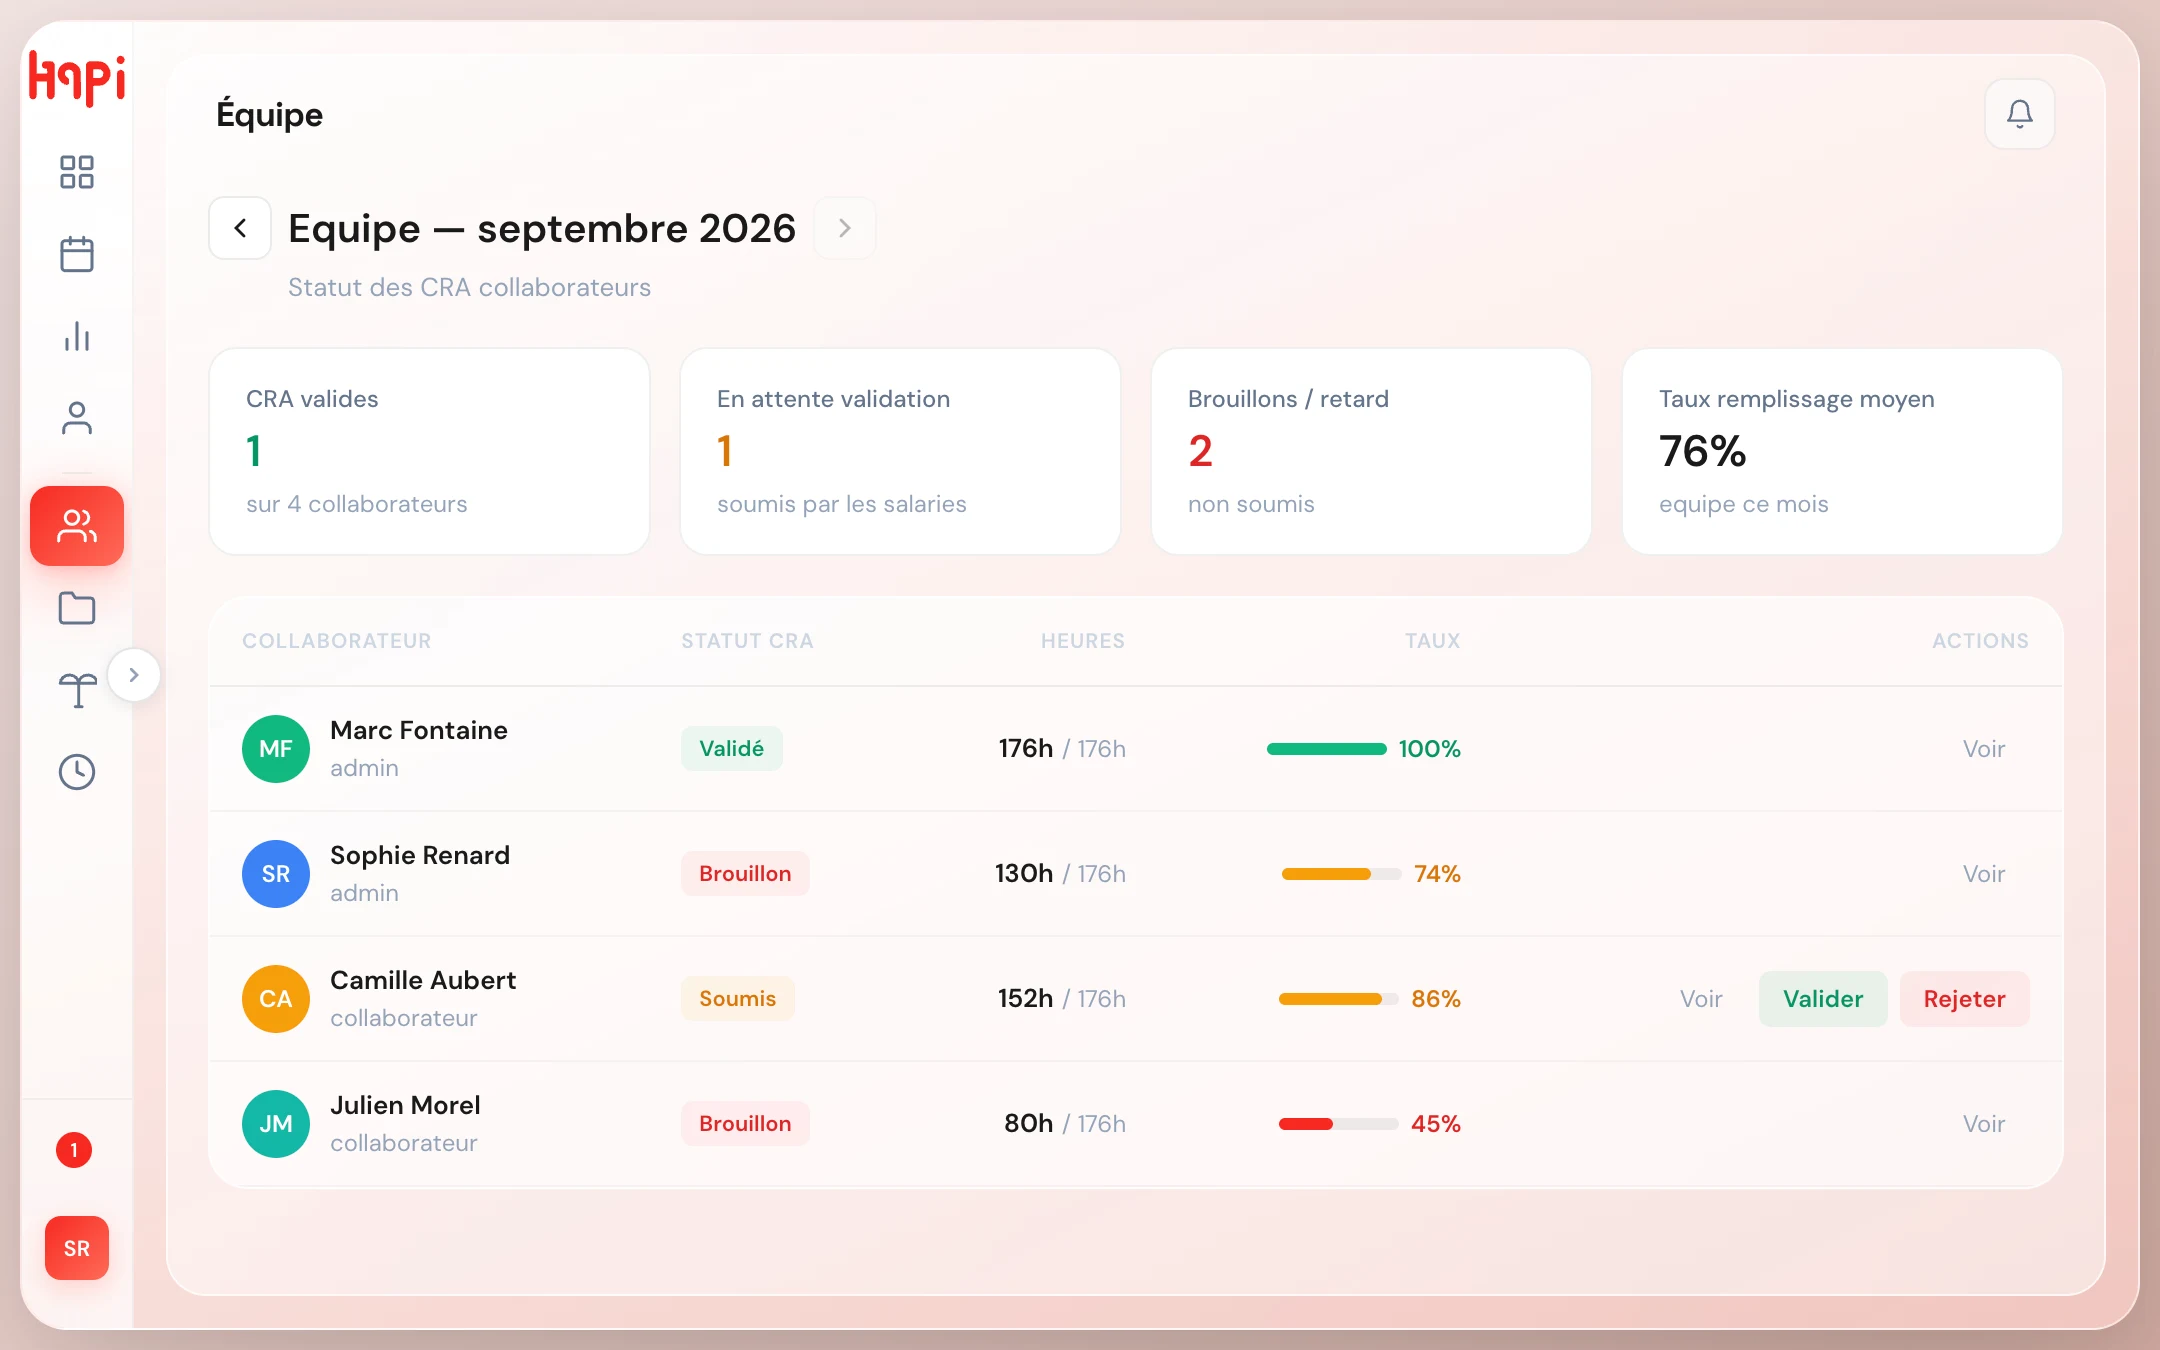Screen dimensions: 2160x1350
Task: Open the folder icon in sidebar
Action: coord(77,608)
